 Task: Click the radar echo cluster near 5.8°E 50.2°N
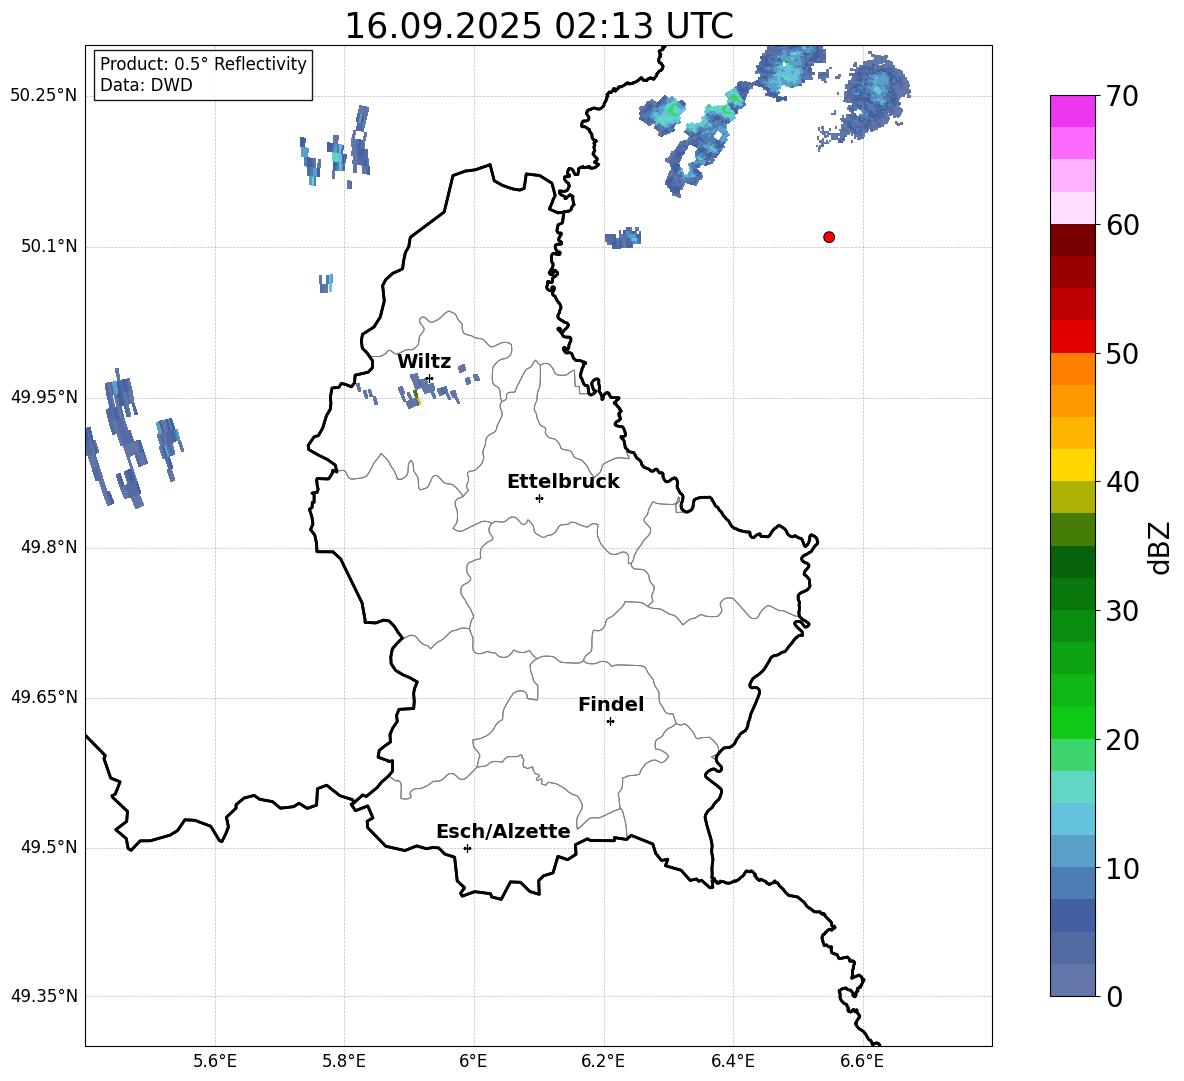click(x=335, y=147)
